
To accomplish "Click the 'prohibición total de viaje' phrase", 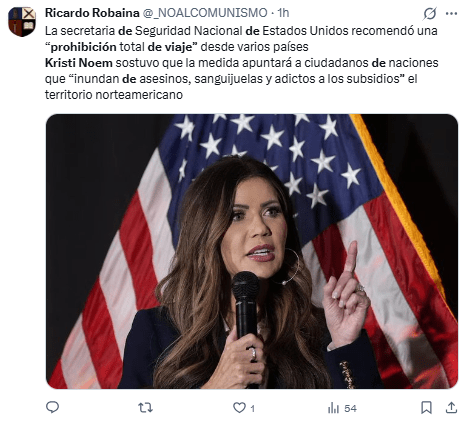I will coord(121,47).
